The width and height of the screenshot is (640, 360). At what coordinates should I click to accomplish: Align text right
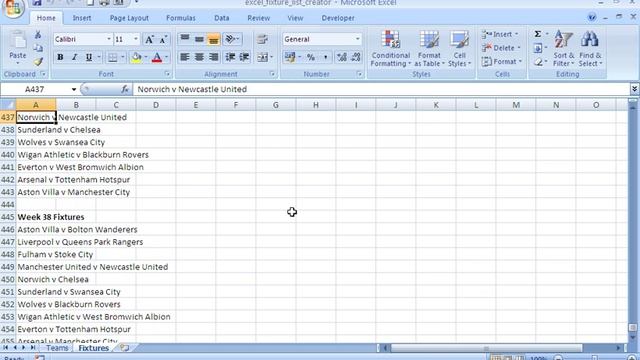213,57
